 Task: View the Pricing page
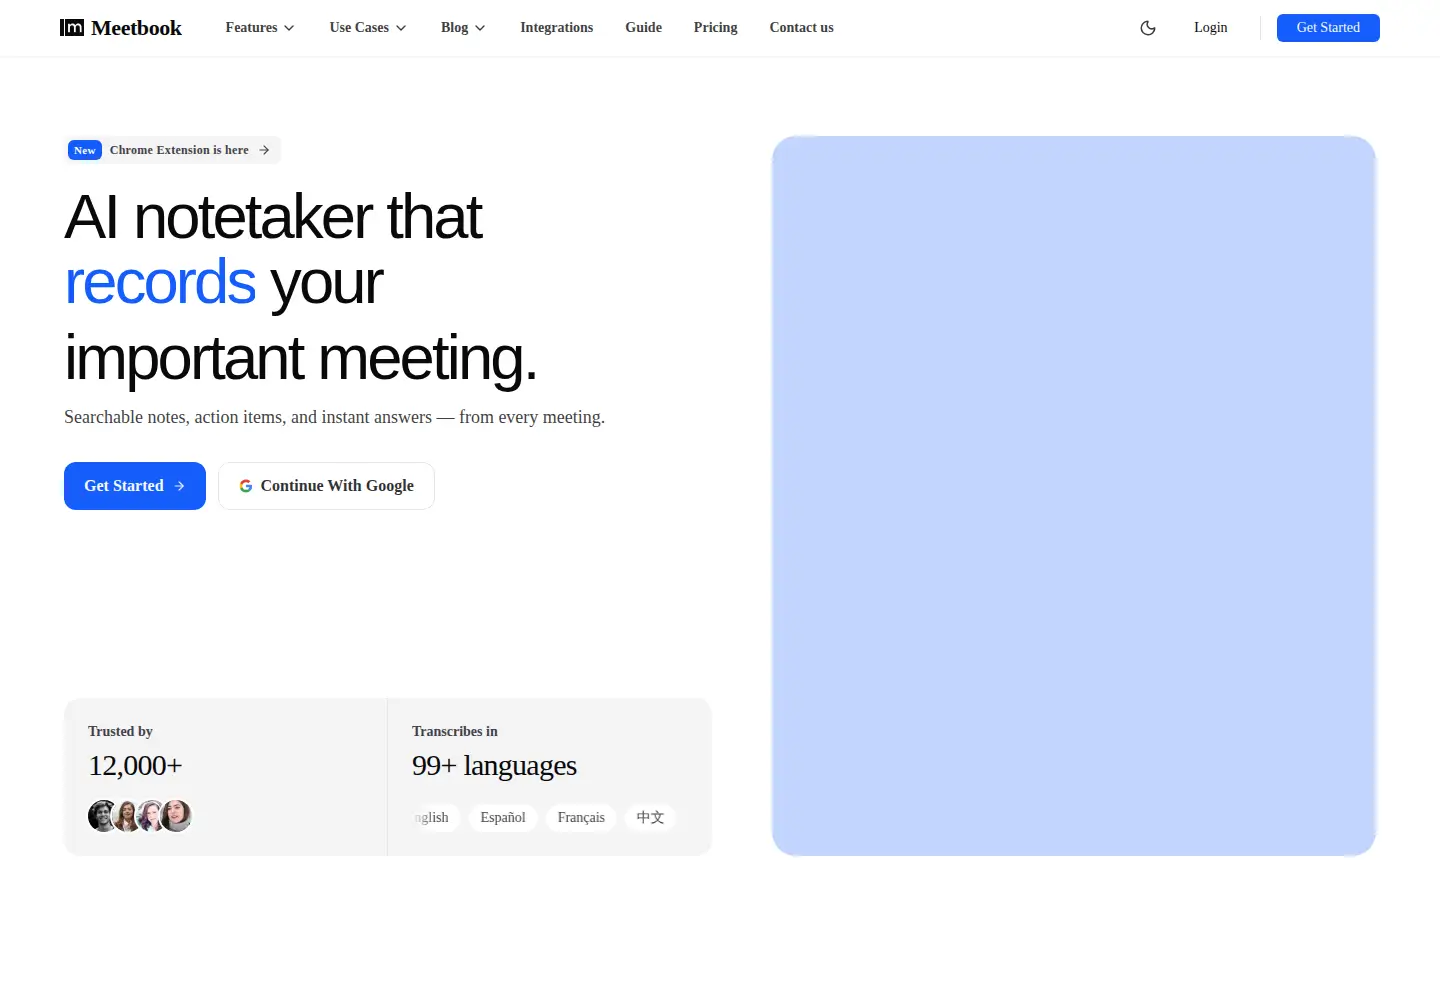pos(716,28)
